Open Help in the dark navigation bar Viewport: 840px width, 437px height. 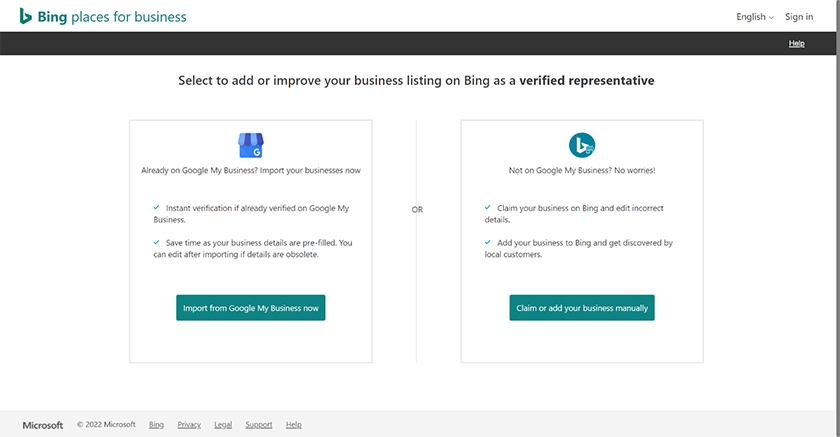pos(796,43)
